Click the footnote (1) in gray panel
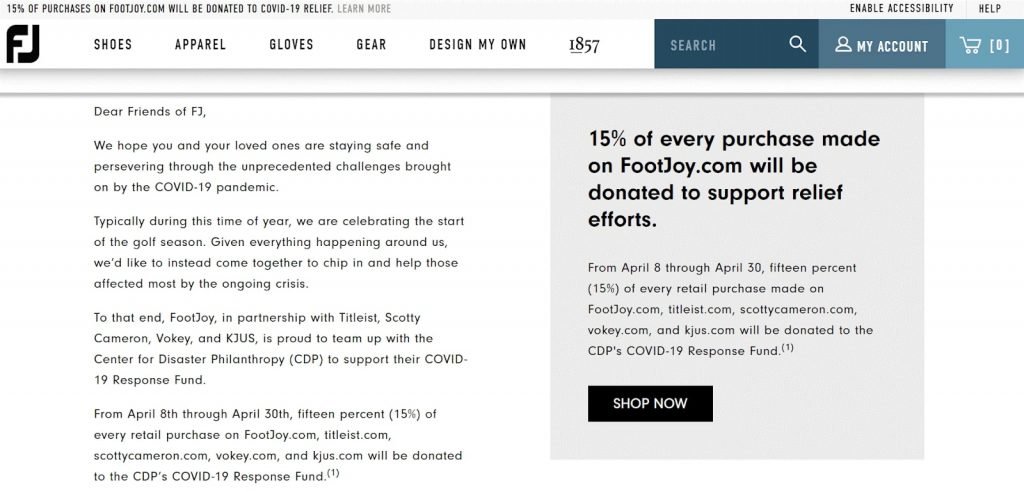This screenshot has width=1024, height=492. click(788, 348)
